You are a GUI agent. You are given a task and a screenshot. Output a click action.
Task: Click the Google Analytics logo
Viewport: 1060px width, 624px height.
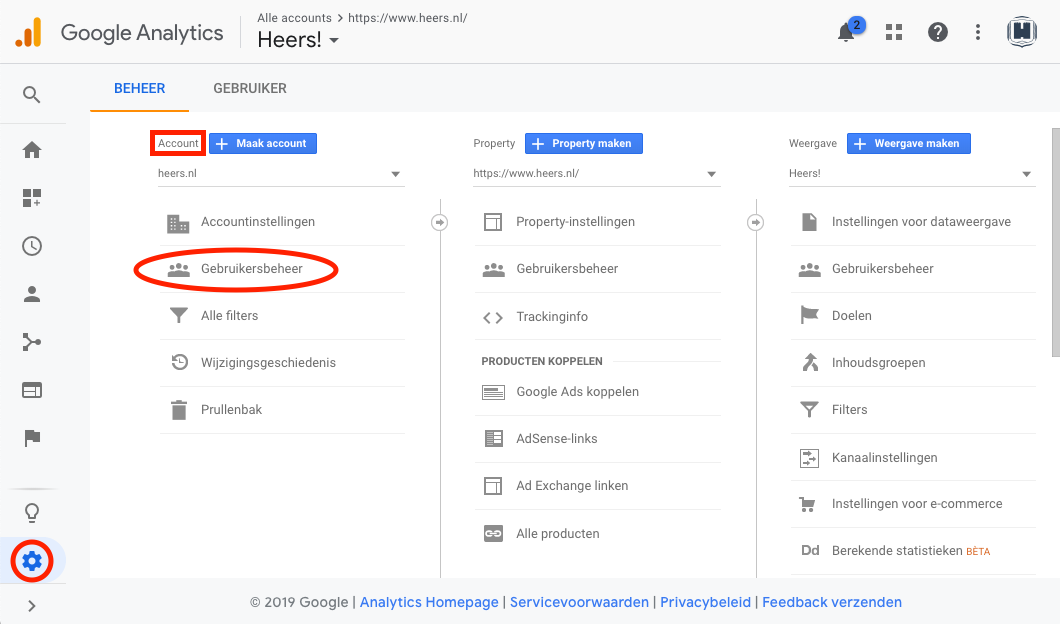28,32
